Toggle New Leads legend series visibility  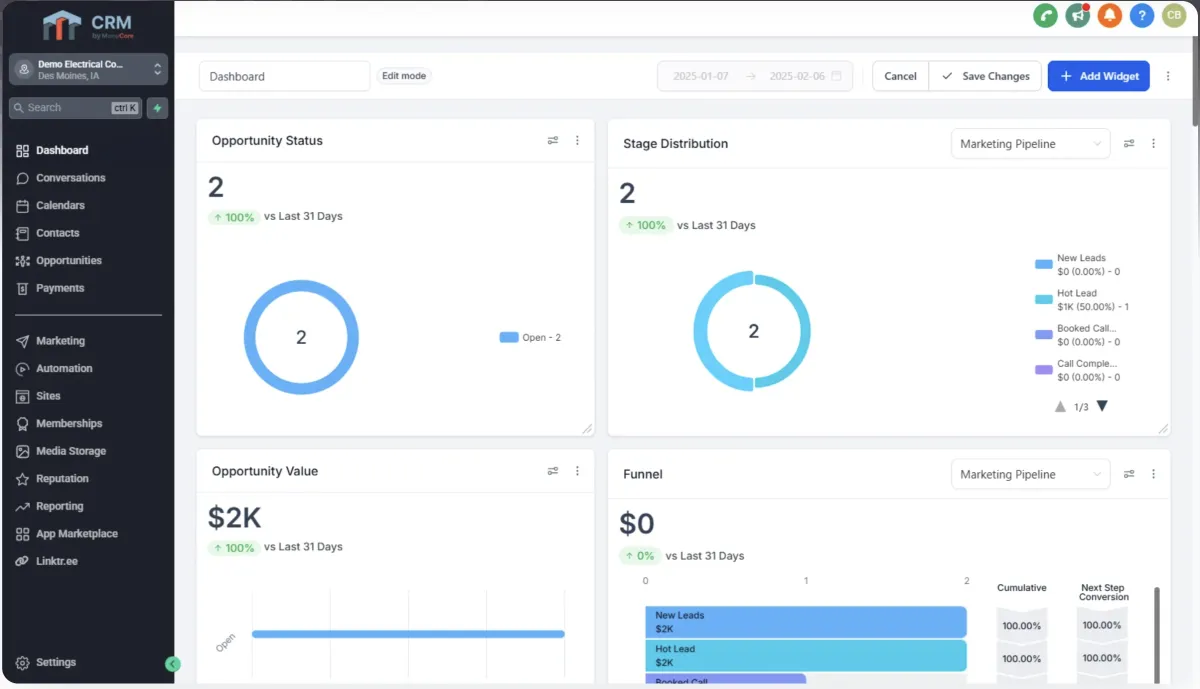[1078, 265]
